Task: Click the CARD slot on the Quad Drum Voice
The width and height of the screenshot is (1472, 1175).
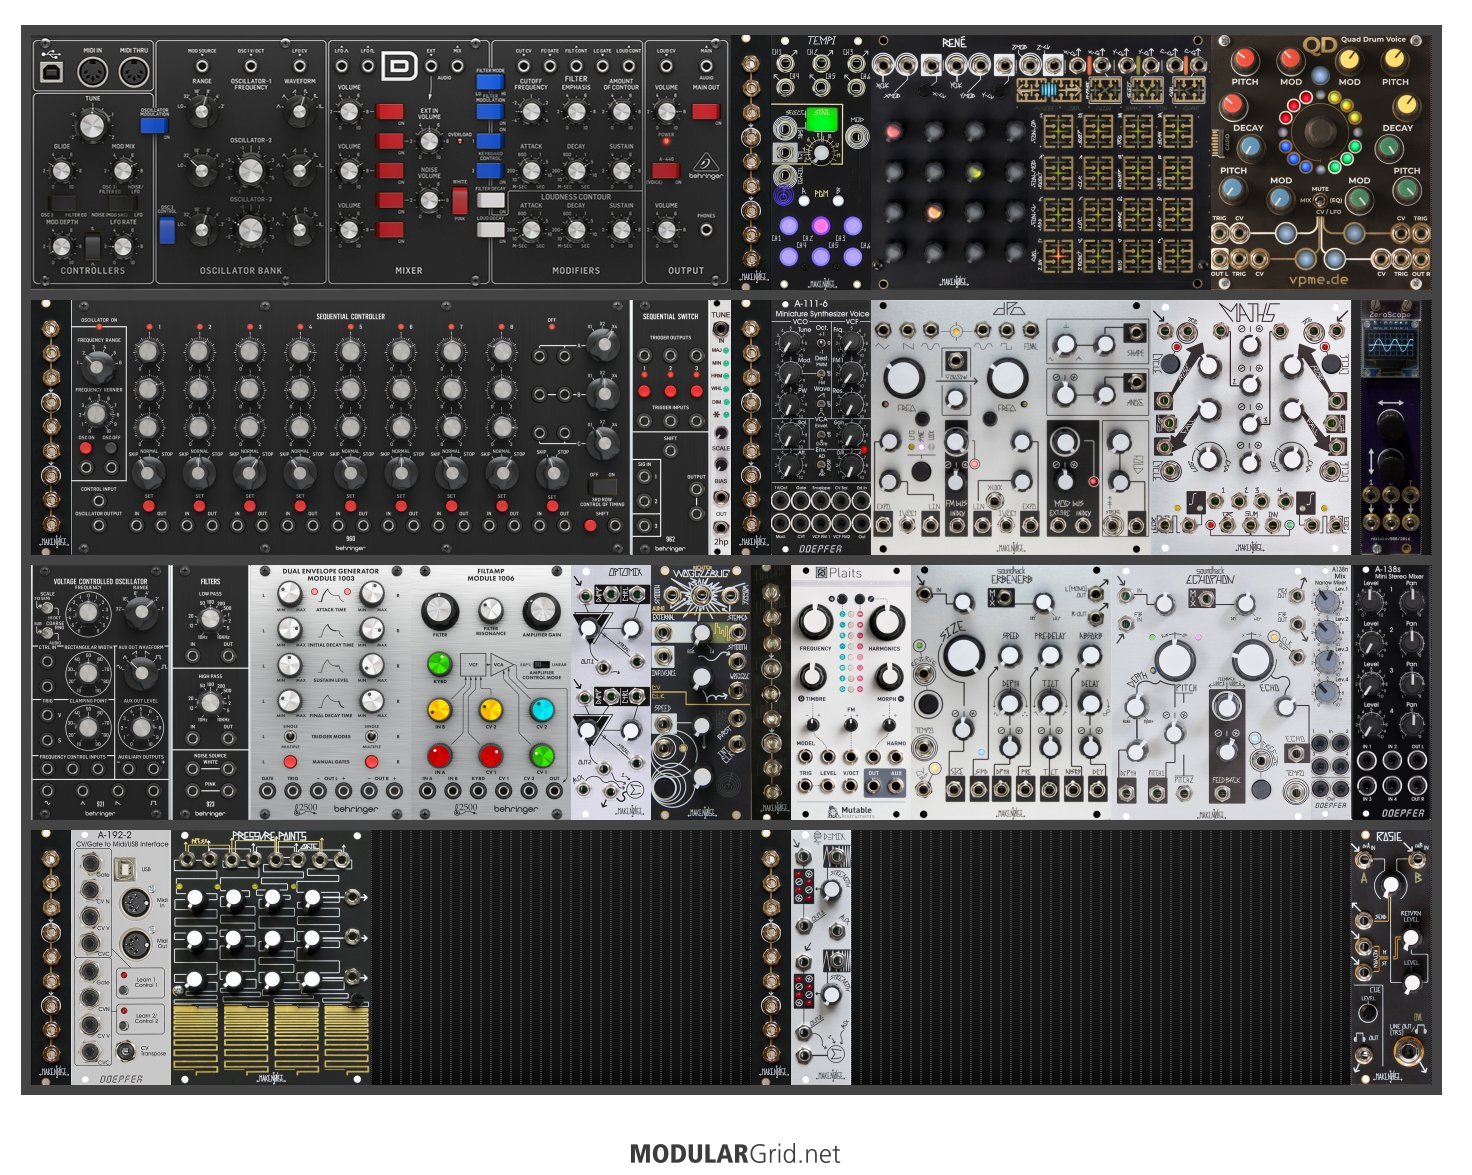Action: click(1218, 143)
